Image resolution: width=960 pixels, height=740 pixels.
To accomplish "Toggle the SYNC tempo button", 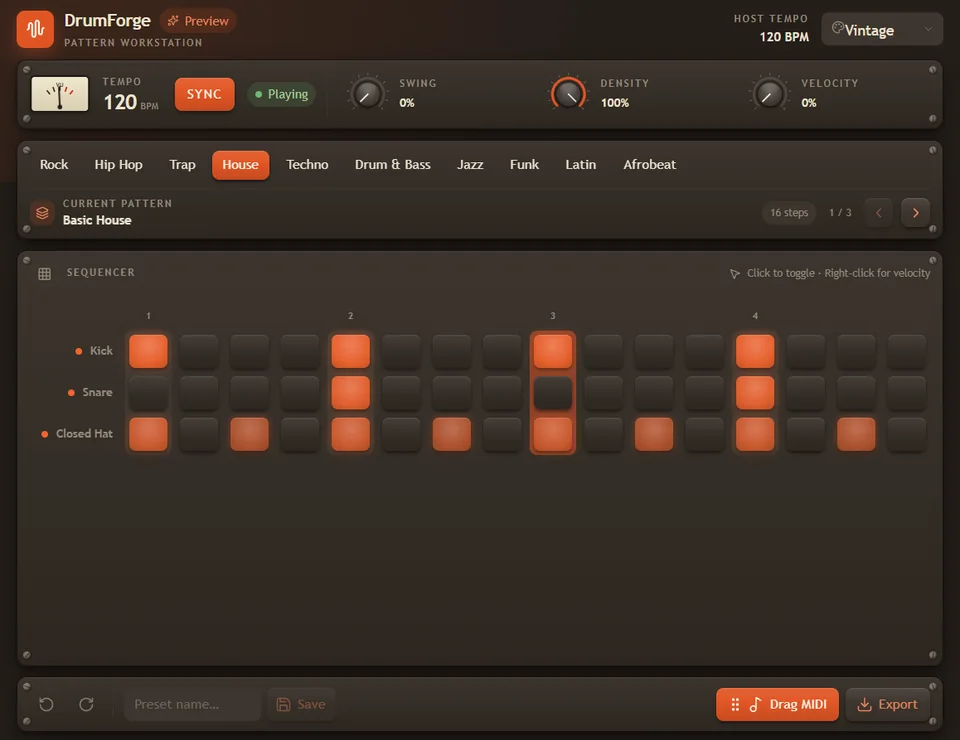I will point(204,94).
